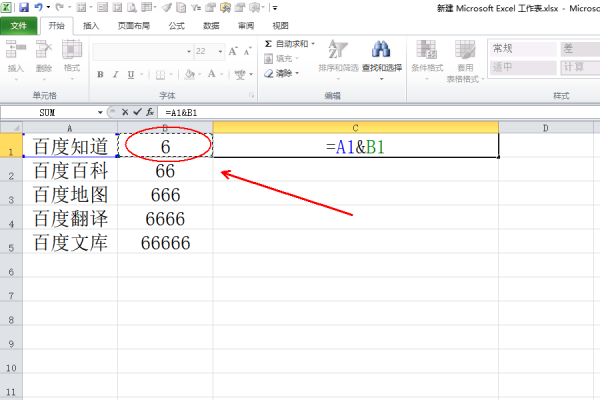
Task: Confirm the formula with checkmark icon
Action: point(137,112)
